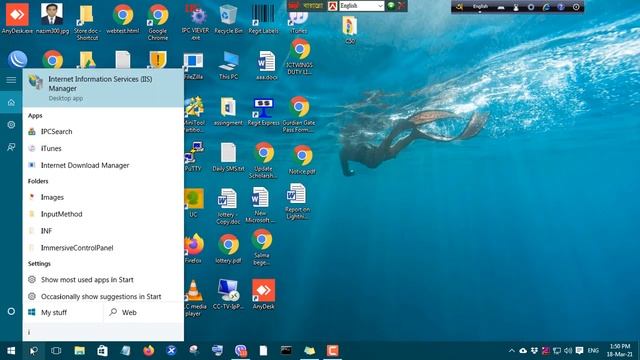Open 'Show most used apps in Start' setting
The height and width of the screenshot is (360, 640).
pyautogui.click(x=103, y=280)
